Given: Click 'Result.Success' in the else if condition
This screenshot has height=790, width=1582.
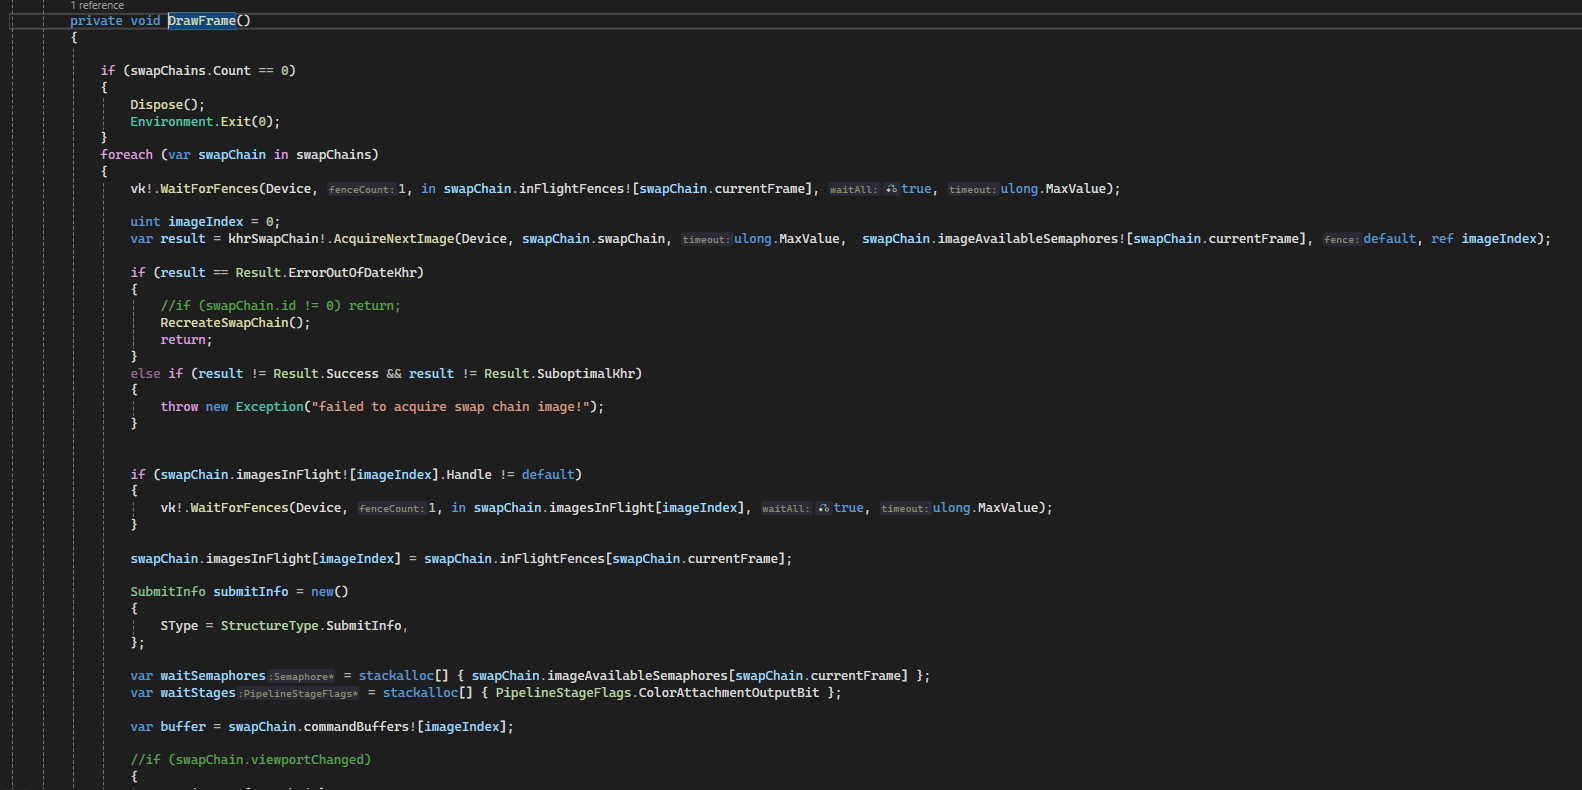Looking at the screenshot, I should tap(326, 374).
